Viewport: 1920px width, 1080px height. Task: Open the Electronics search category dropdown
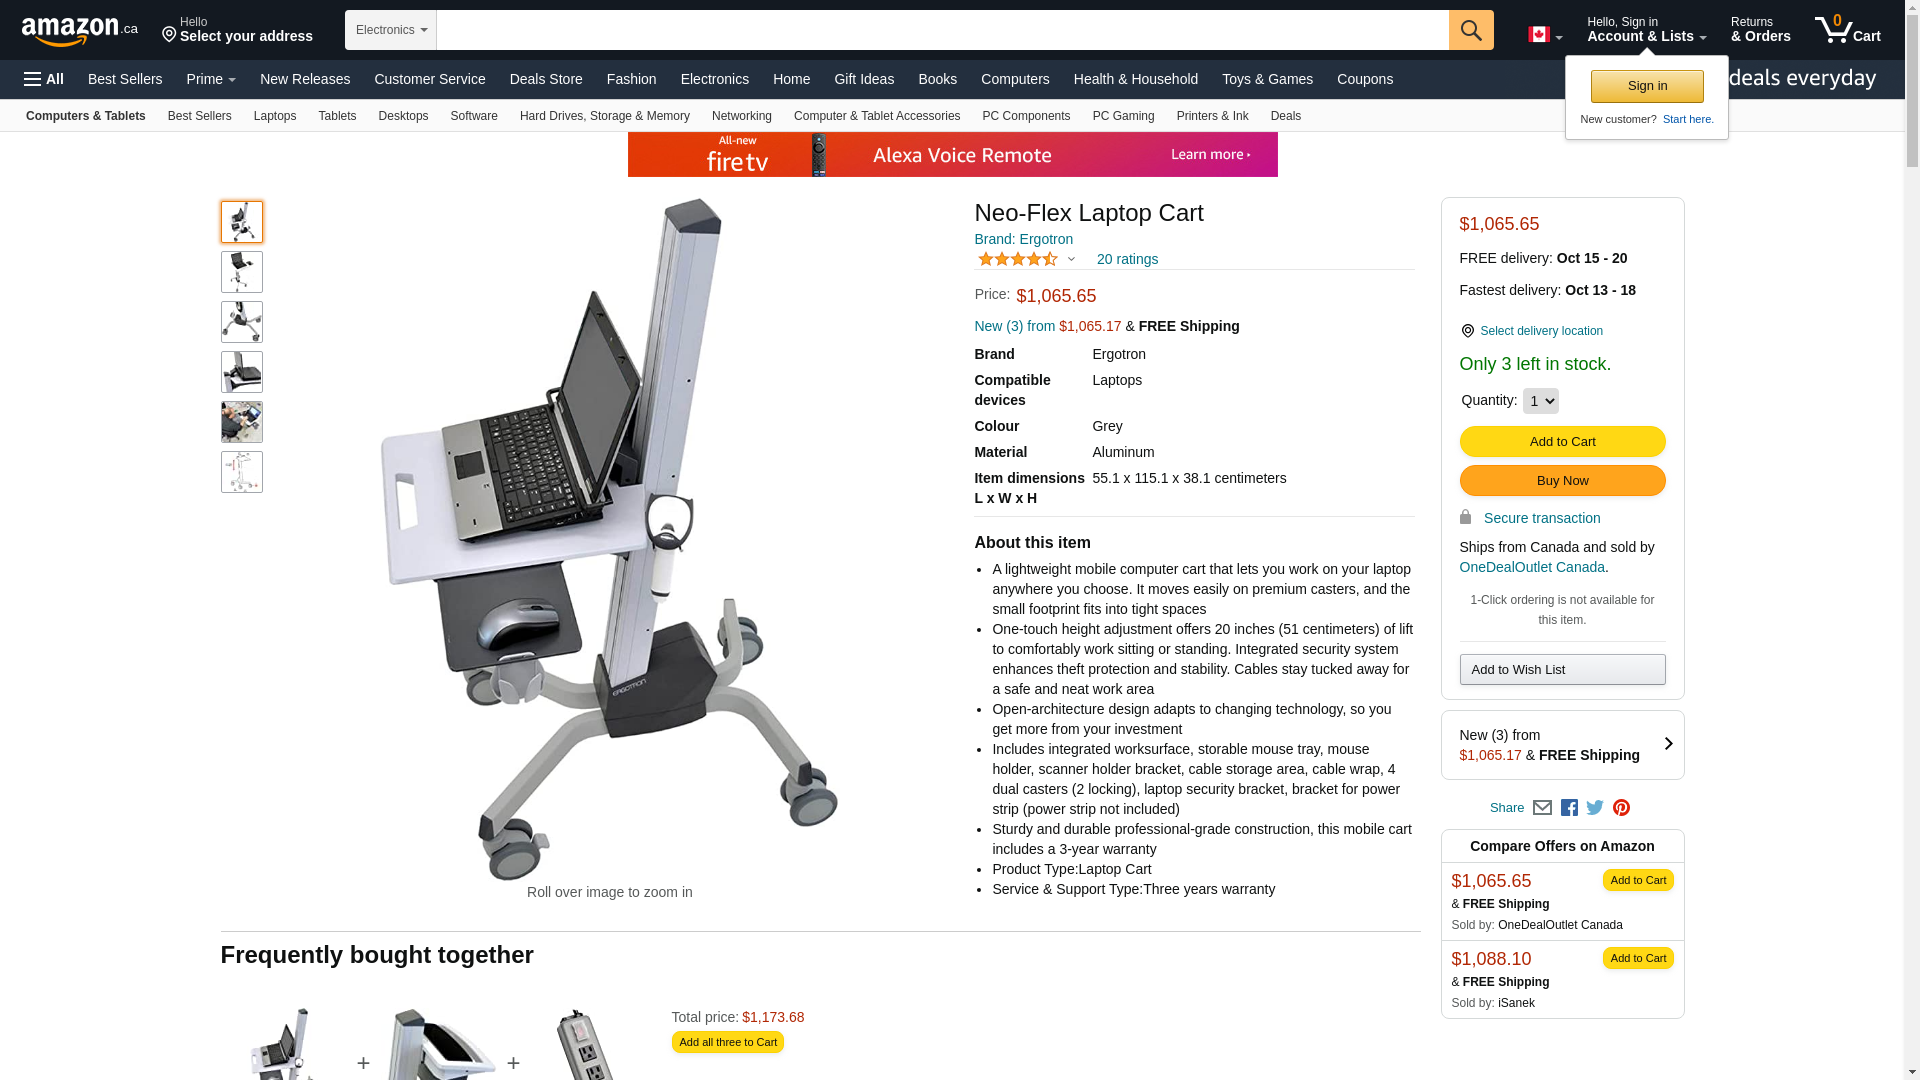[391, 30]
